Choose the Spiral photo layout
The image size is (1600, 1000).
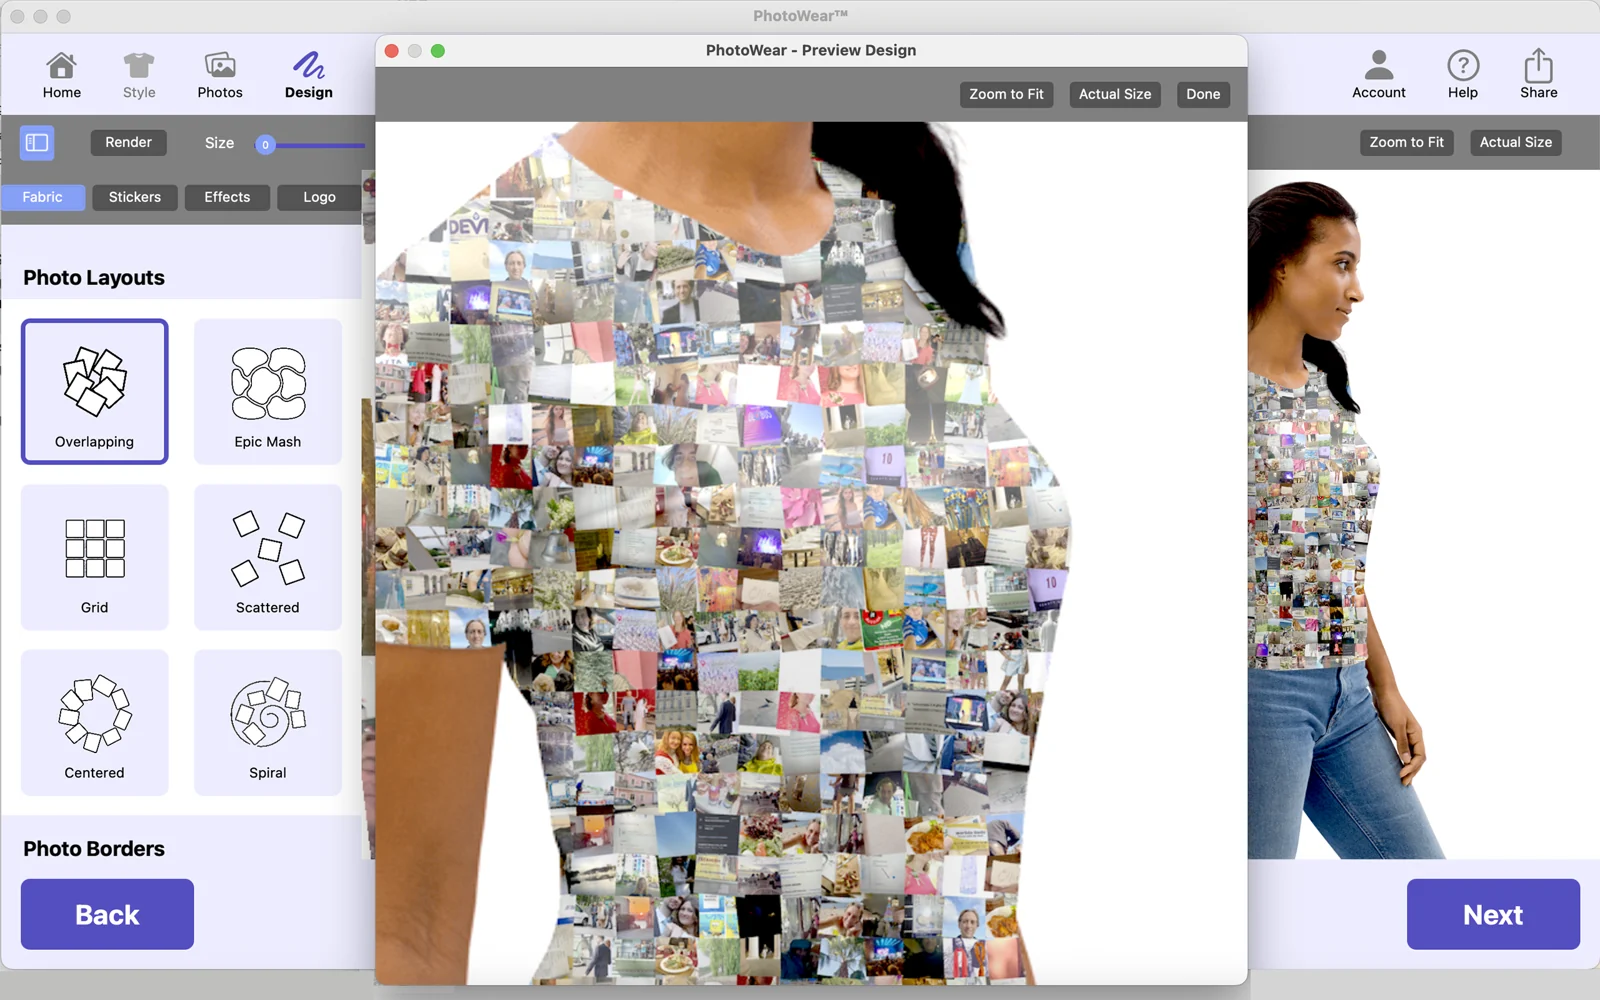[x=268, y=723]
